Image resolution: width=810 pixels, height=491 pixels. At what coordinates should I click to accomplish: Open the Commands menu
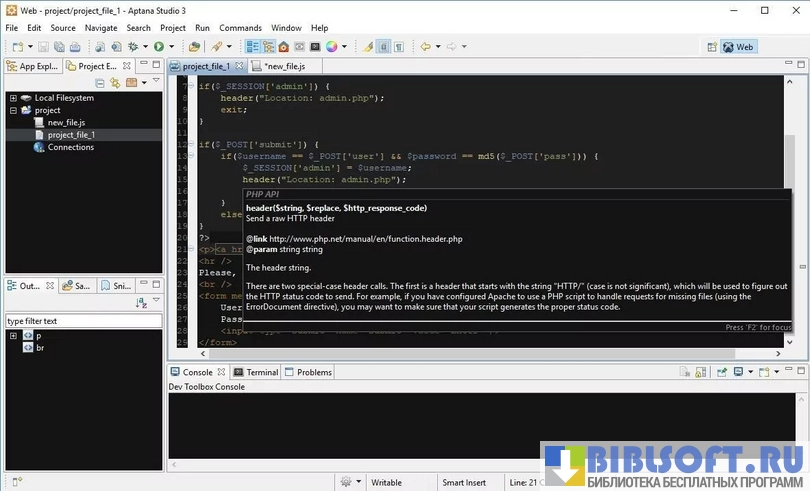(x=240, y=28)
